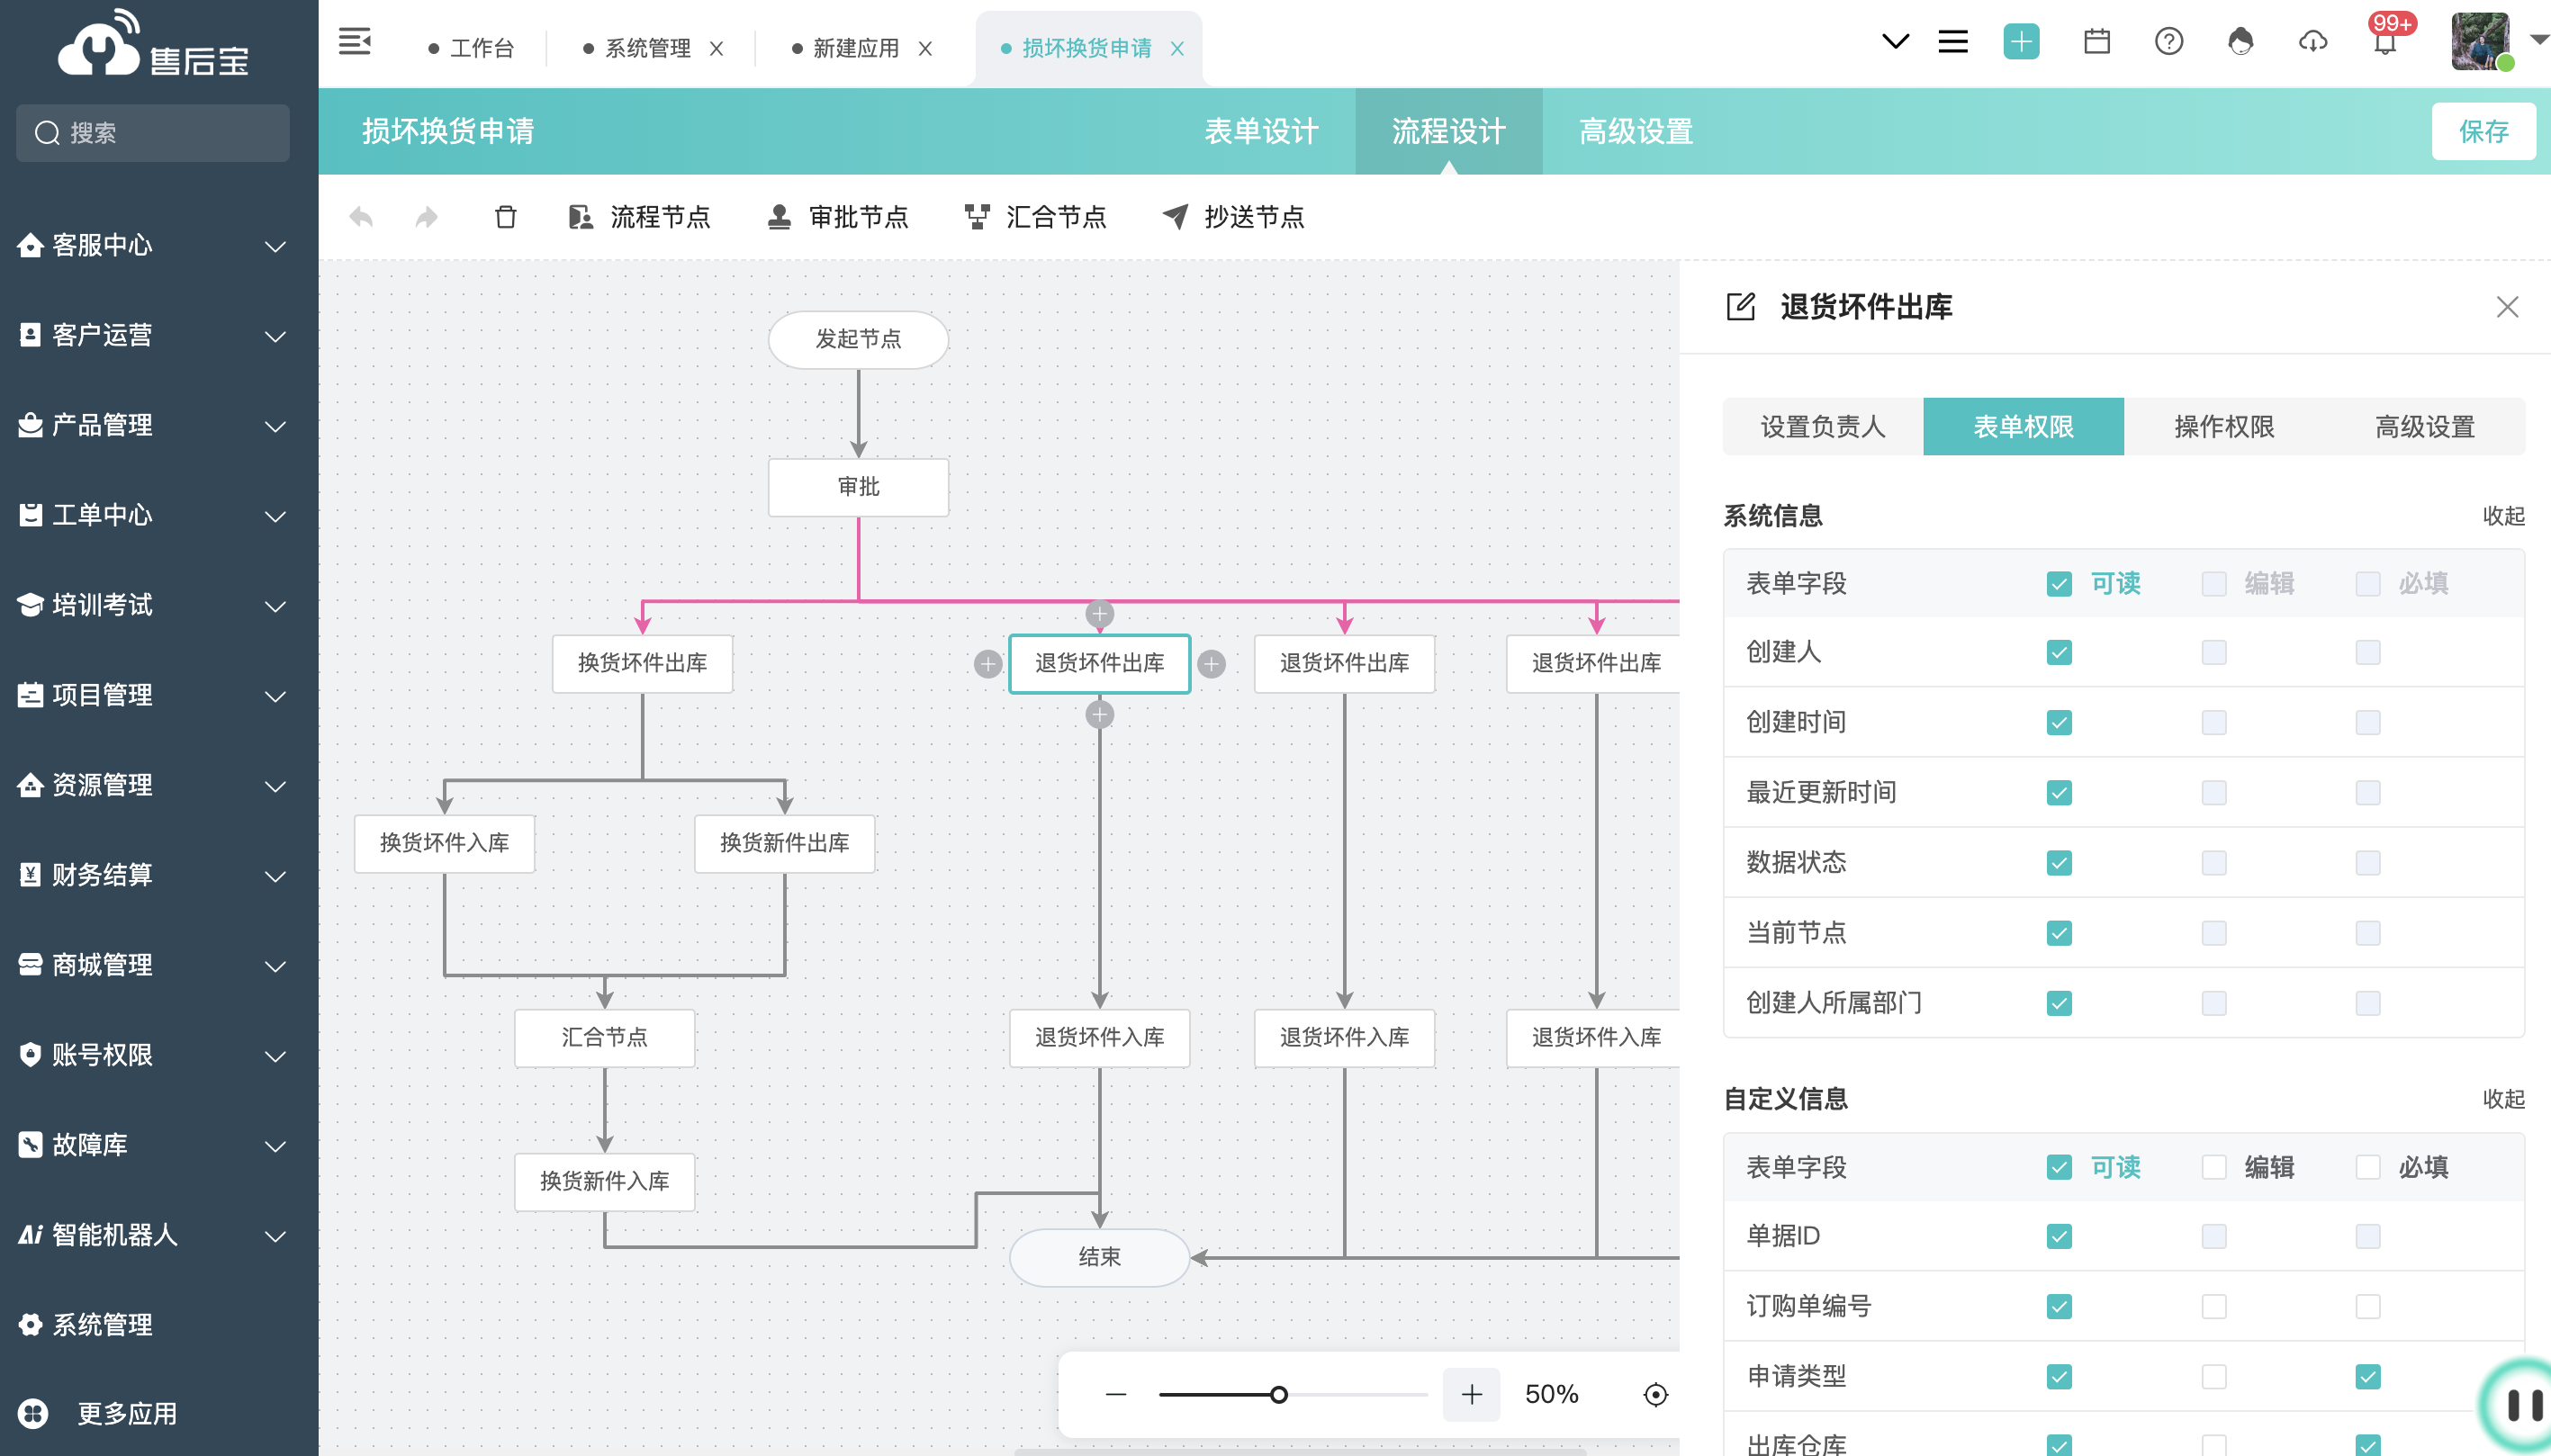Click the plus icon left of selected node
The width and height of the screenshot is (2551, 1456).
point(988,664)
